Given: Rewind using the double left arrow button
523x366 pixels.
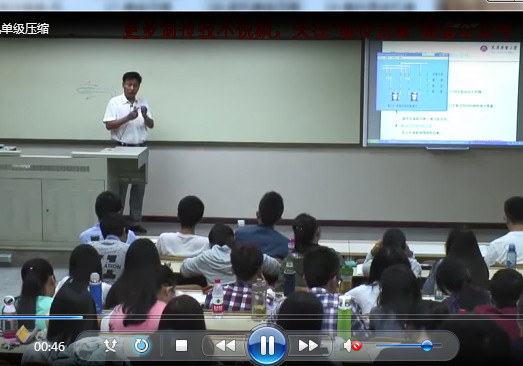Looking at the screenshot, I should point(225,346).
